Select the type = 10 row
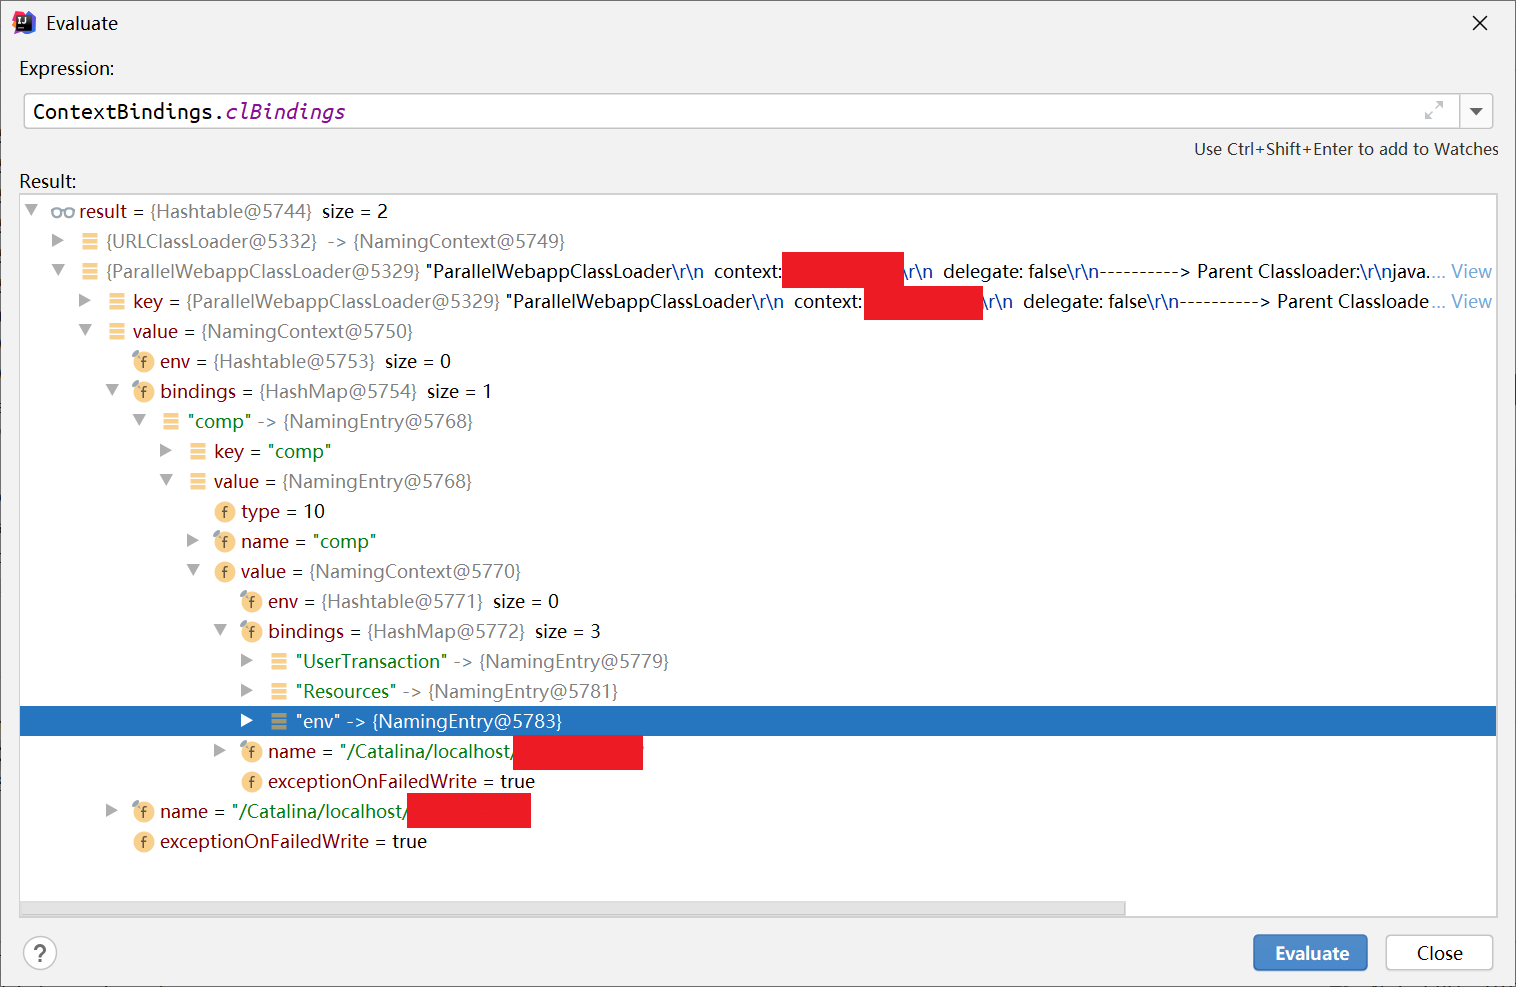This screenshot has height=987, width=1516. [x=757, y=511]
